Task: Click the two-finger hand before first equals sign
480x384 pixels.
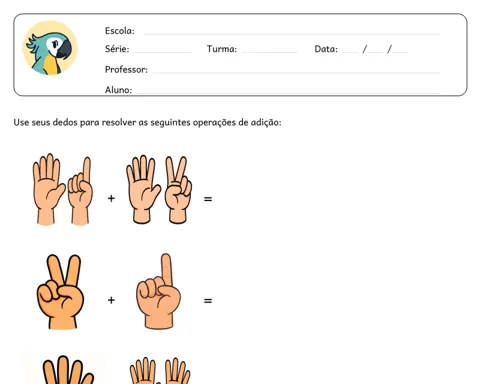Action: 178,190
